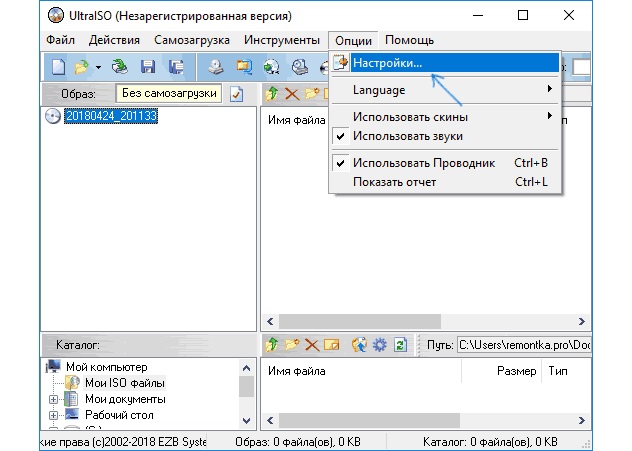This screenshot has height=451, width=632.
Task: Open the Помощь menu
Action: [410, 40]
